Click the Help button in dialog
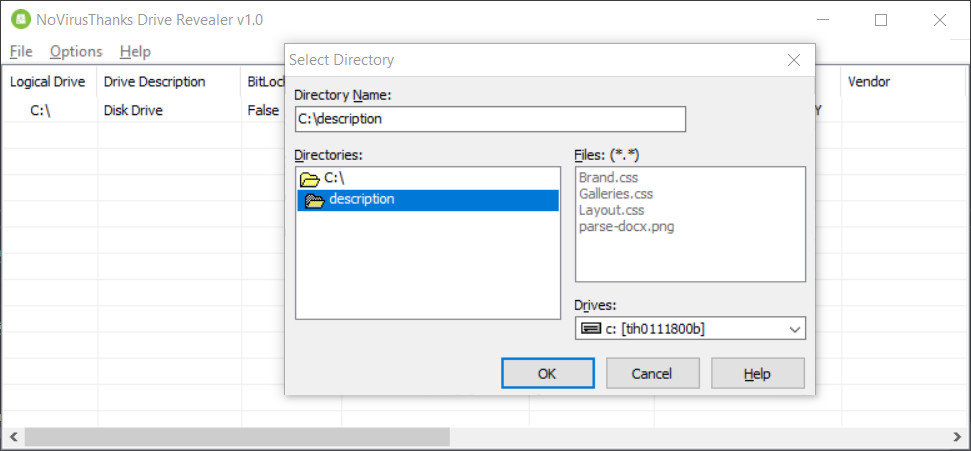Screen dimensions: 971x451 757,374
